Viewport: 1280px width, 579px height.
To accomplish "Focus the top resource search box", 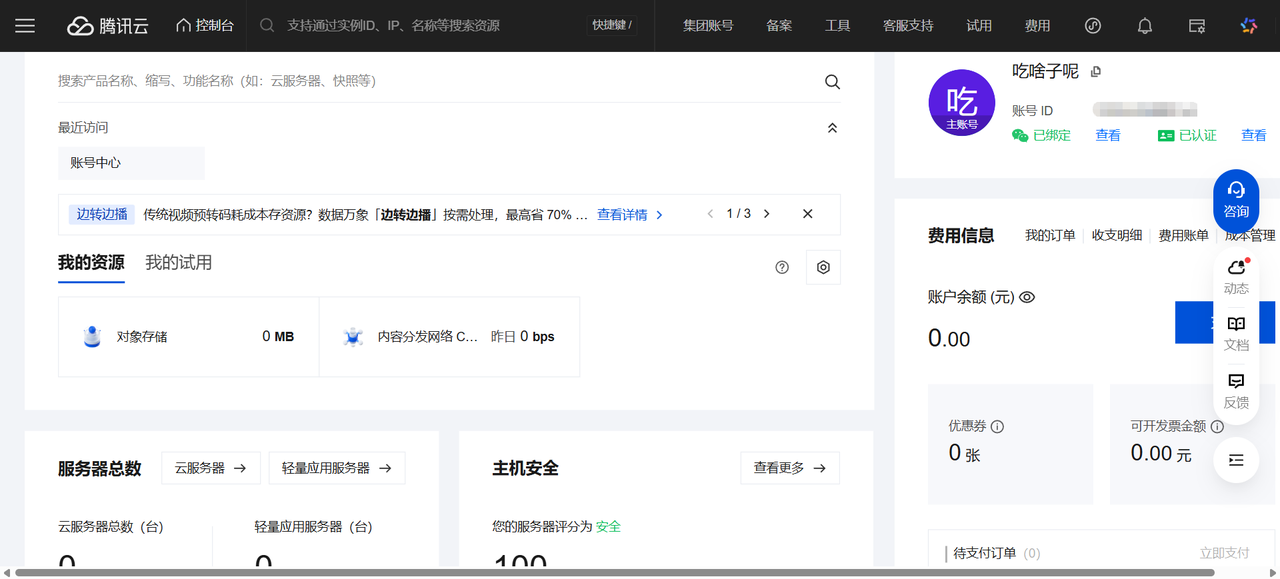I will point(419,26).
